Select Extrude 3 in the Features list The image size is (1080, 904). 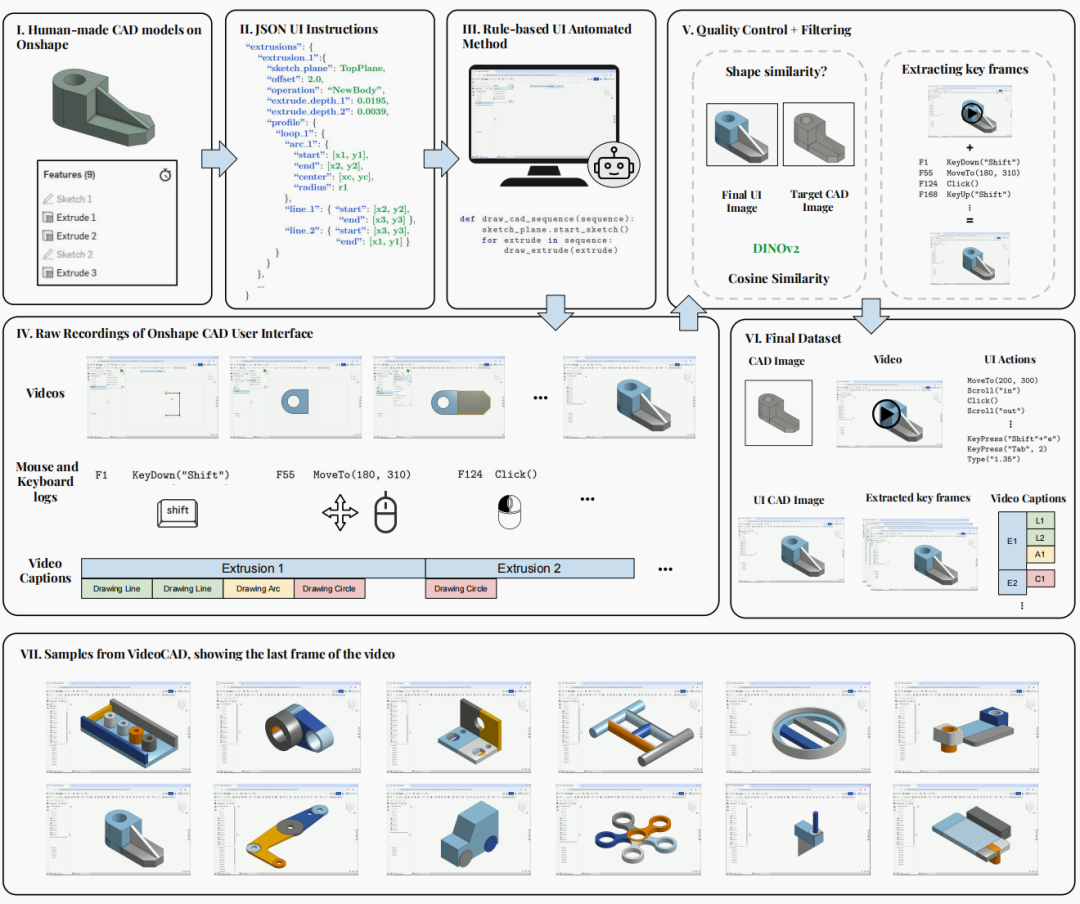[76, 273]
